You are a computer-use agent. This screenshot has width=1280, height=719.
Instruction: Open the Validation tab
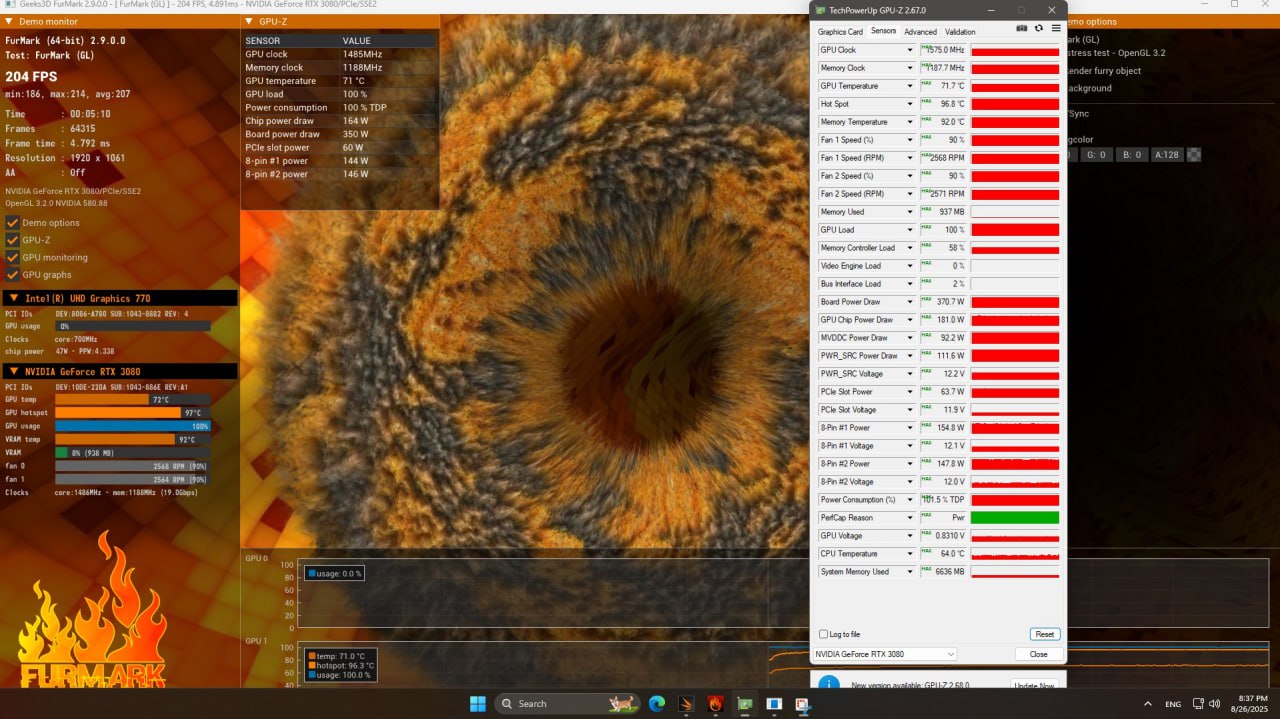[960, 32]
